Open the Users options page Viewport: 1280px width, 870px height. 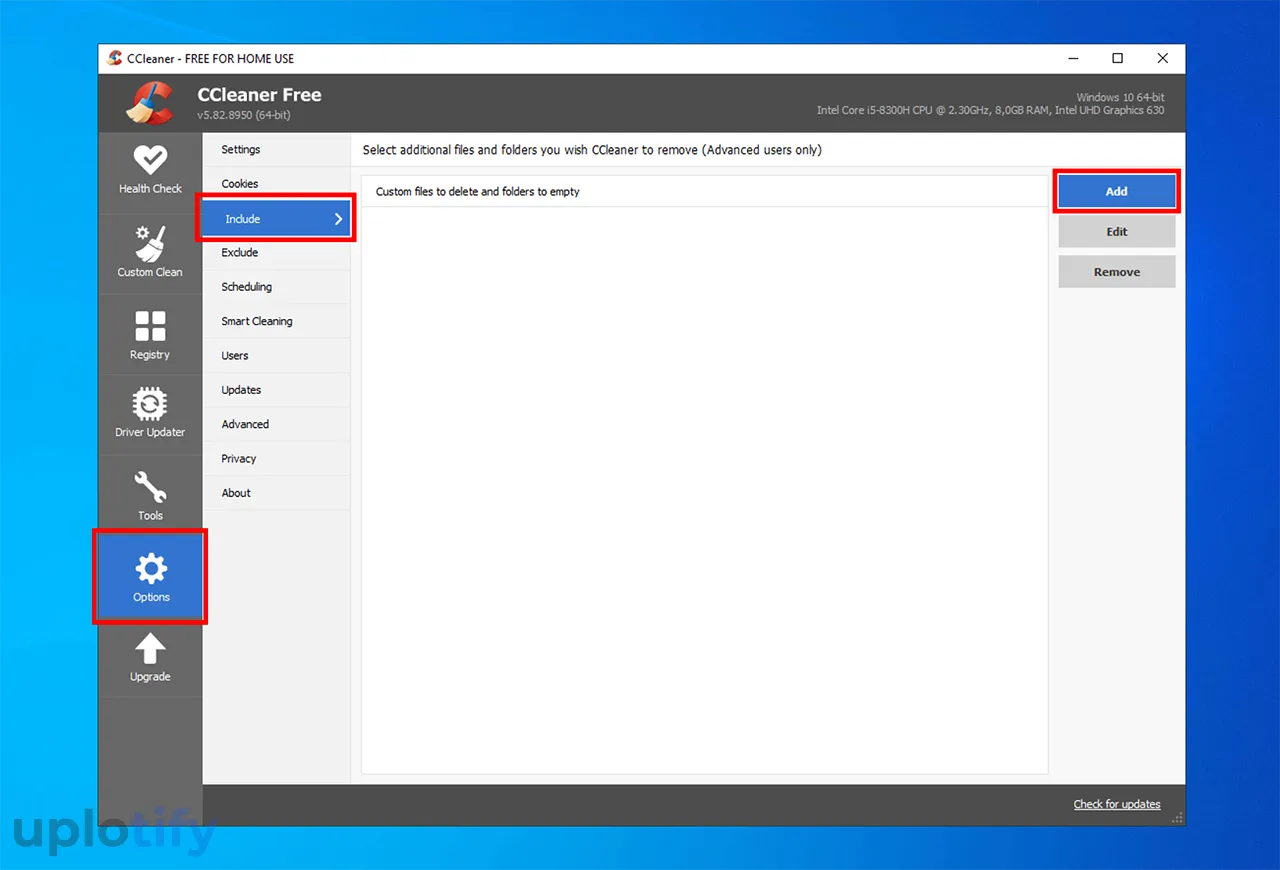click(276, 356)
